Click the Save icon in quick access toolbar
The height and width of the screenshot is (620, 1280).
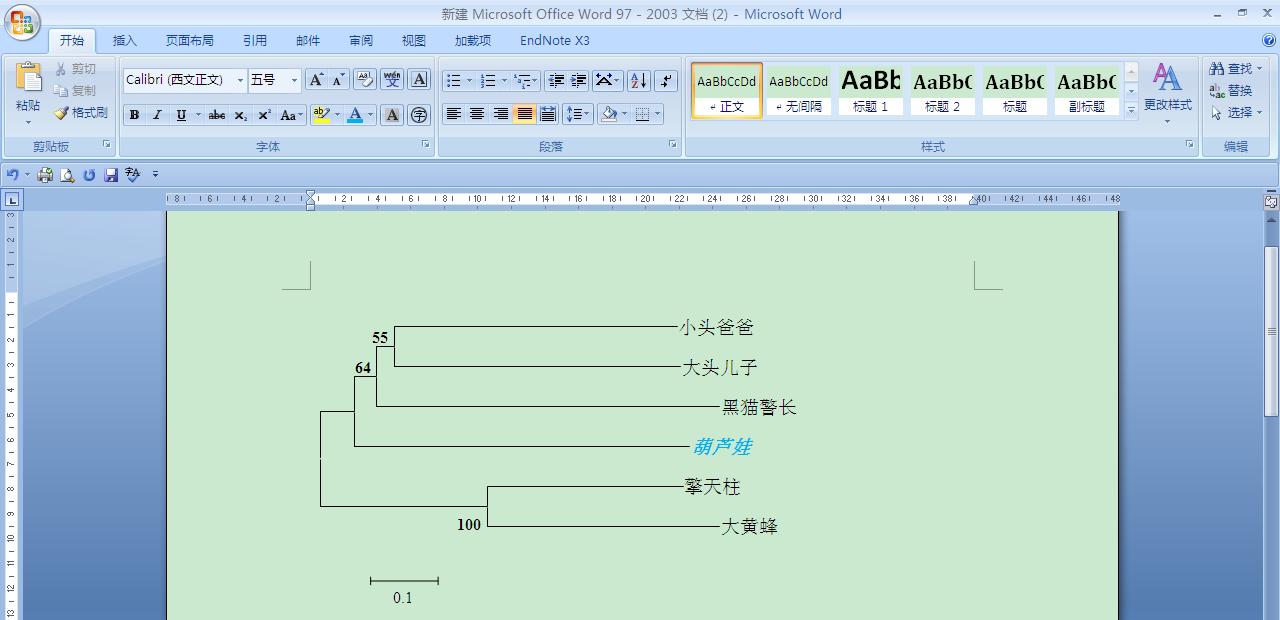111,175
